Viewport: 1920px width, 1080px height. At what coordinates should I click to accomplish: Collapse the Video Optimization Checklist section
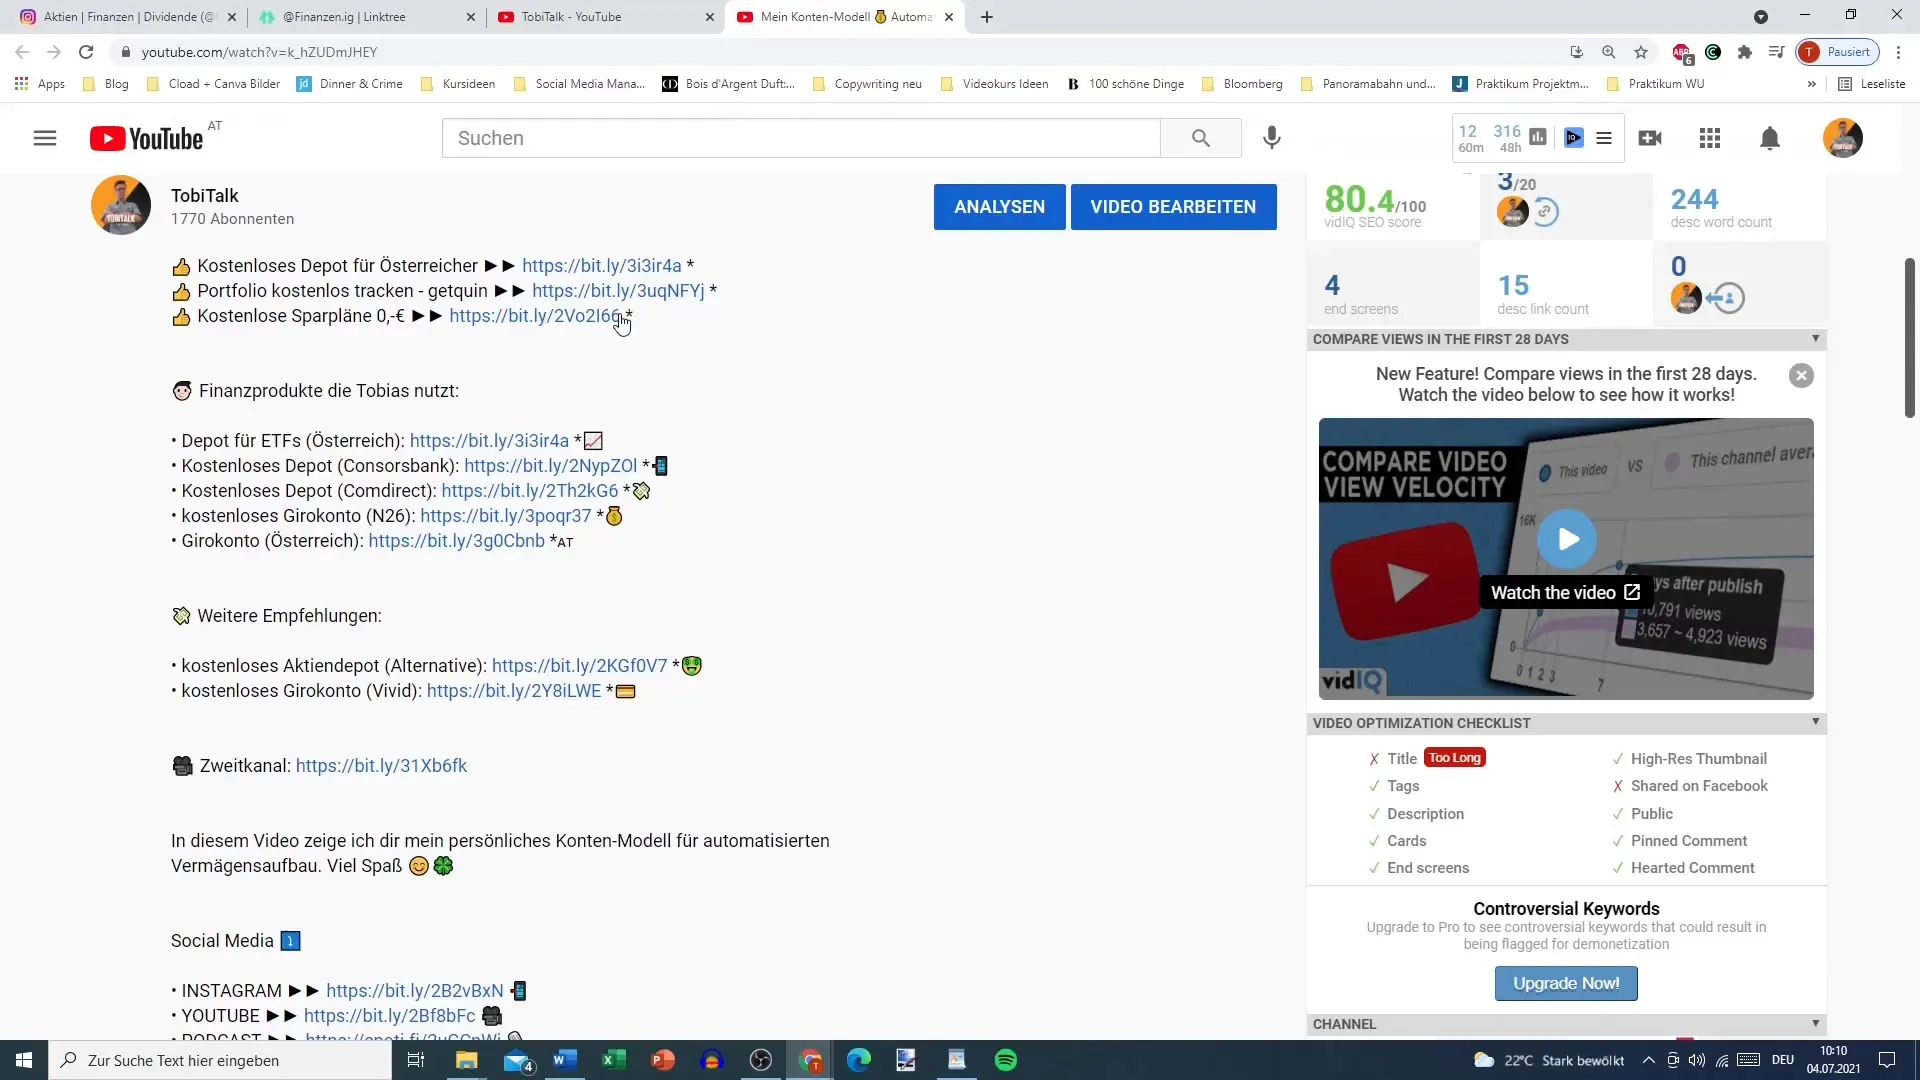[x=1815, y=722]
